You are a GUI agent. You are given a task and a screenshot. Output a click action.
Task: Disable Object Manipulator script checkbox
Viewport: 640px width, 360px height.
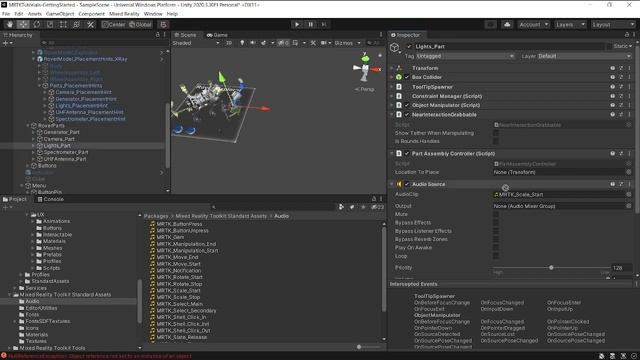[407, 105]
